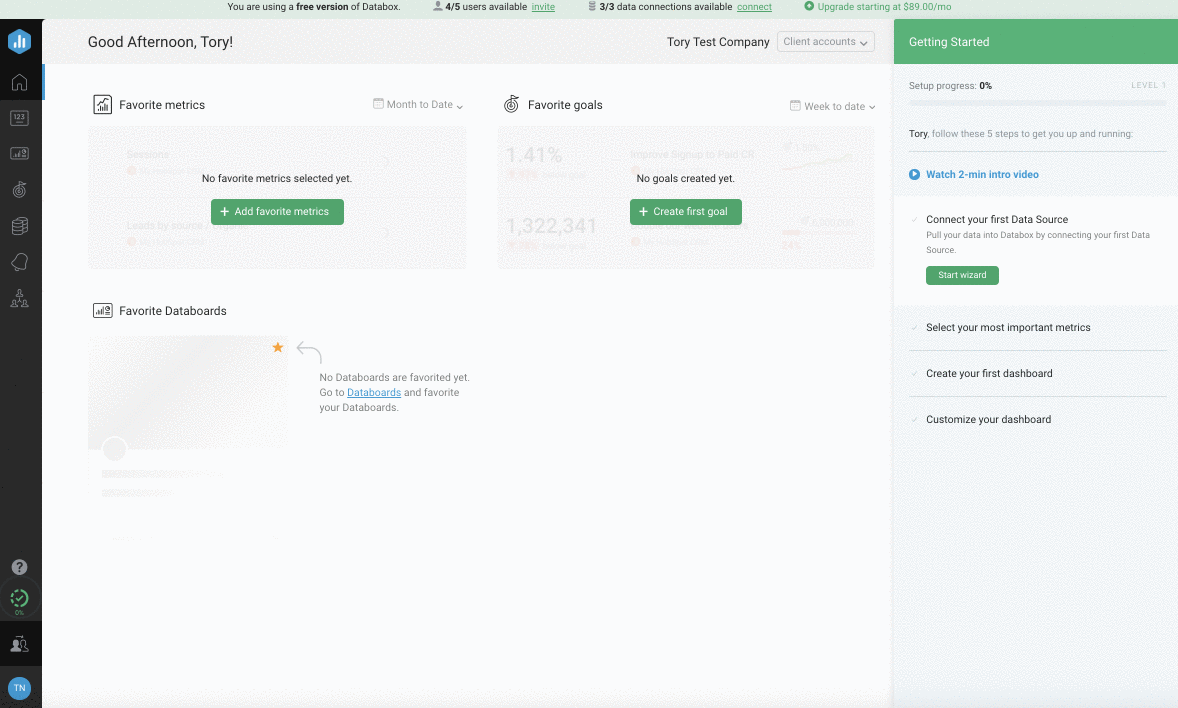Expand Select your most important metrics step
Viewport: 1178px width, 708px height.
(x=1008, y=328)
